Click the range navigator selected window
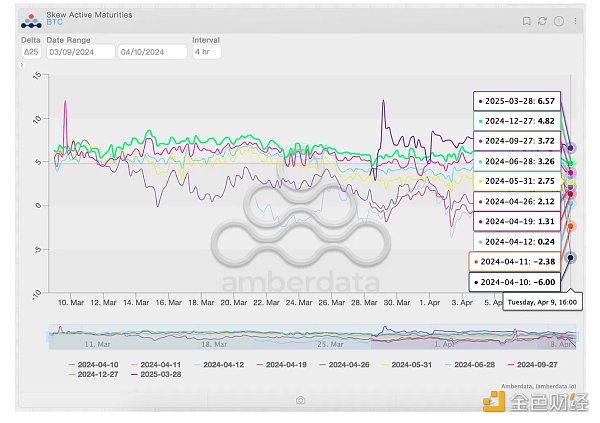 [x=474, y=337]
